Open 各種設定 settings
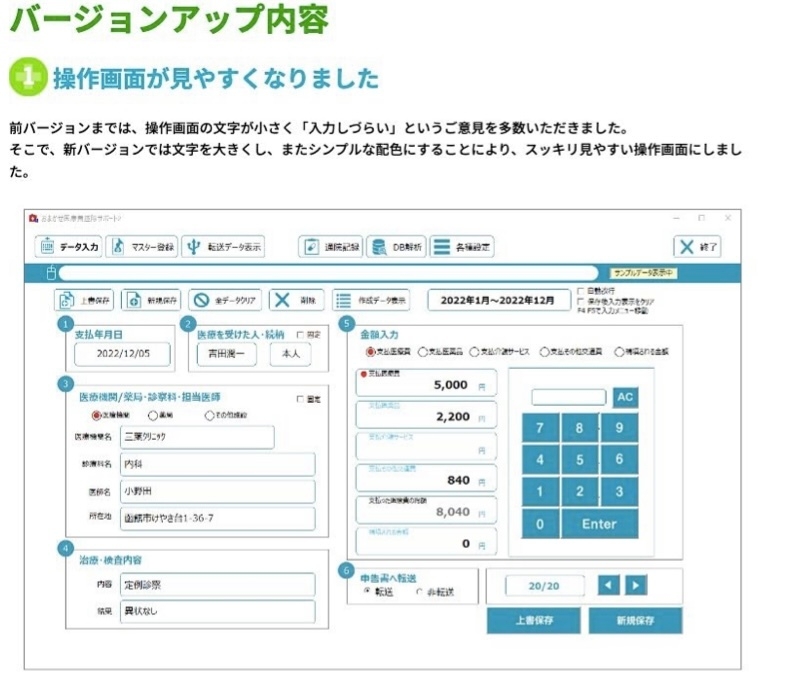This screenshot has height=696, width=809. (x=462, y=246)
